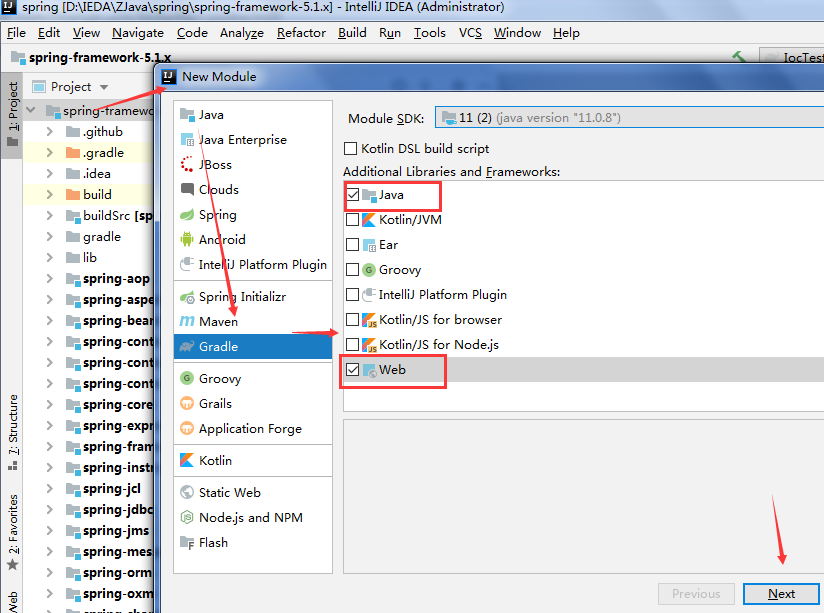Select Java Enterprise module type icon
824x613 pixels.
pyautogui.click(x=187, y=140)
